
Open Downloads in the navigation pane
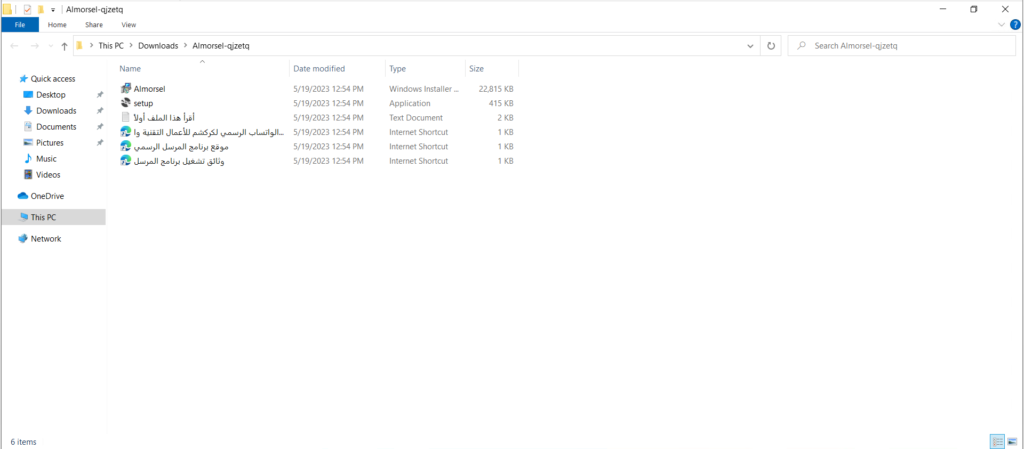click(x=56, y=111)
